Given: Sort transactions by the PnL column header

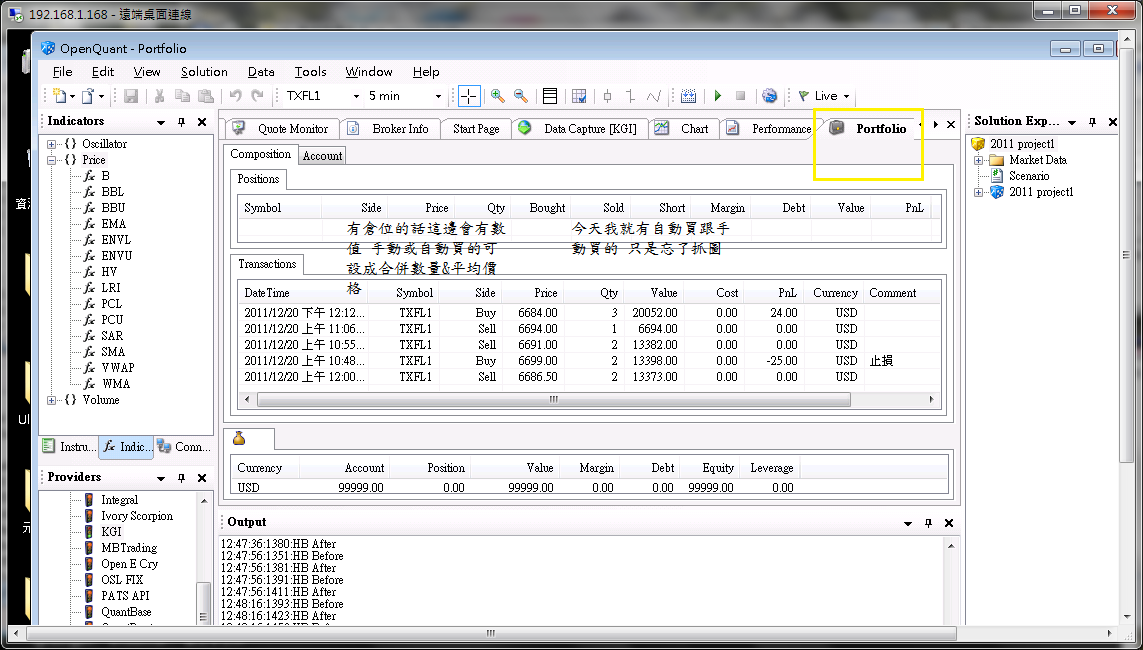Looking at the screenshot, I should click(x=774, y=293).
